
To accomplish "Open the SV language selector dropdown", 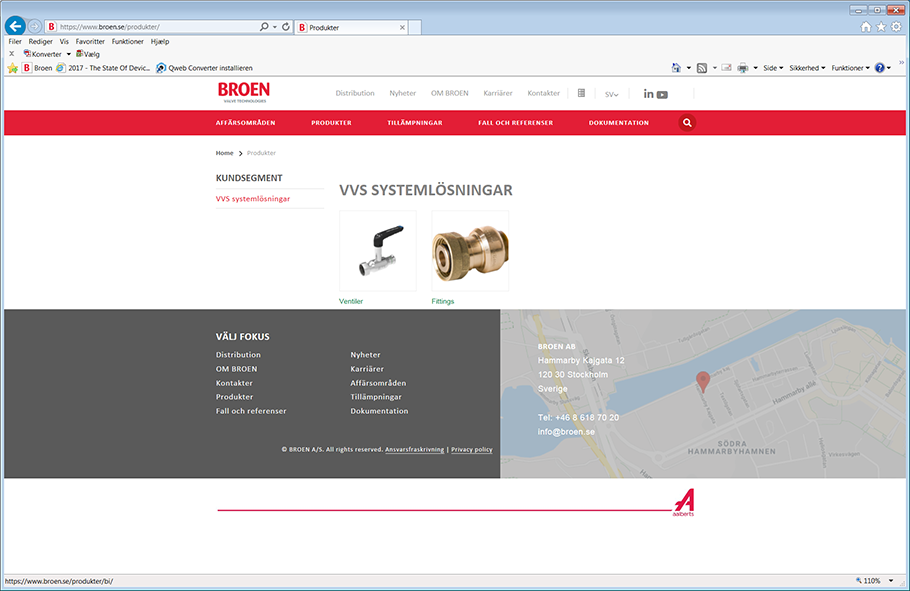I will point(612,94).
